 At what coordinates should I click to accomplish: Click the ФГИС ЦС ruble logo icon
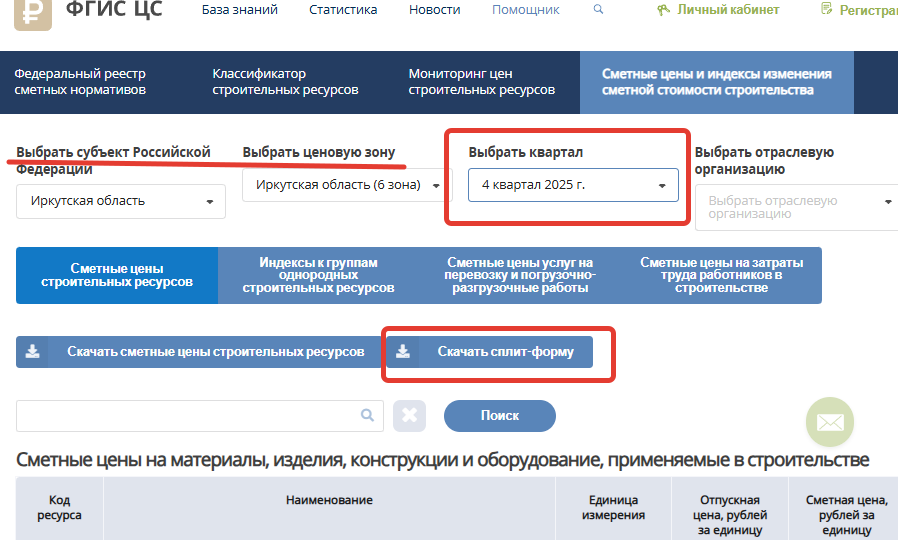[x=33, y=14]
